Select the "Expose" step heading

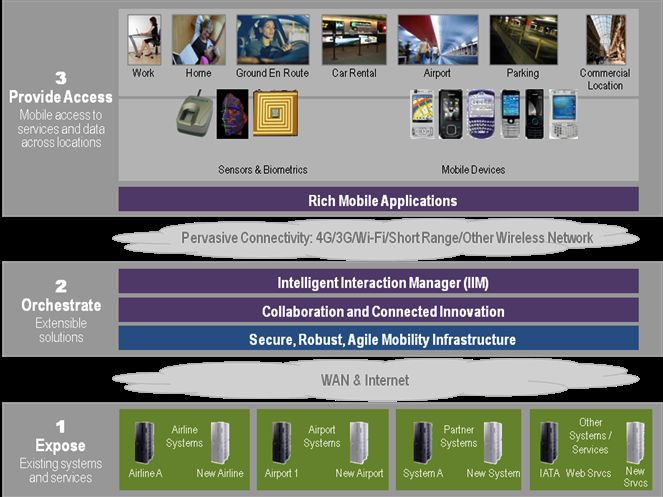point(60,445)
